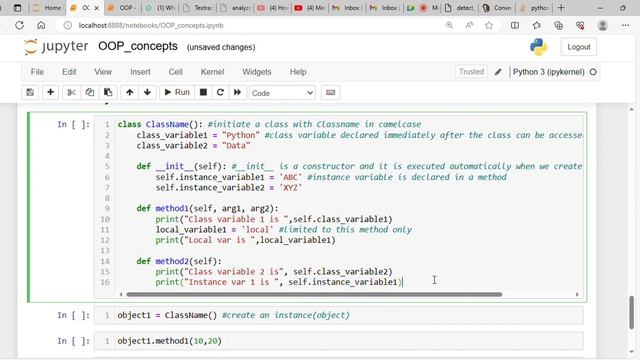
Task: Open the favorites list icon
Action: pyautogui.click(x=537, y=25)
